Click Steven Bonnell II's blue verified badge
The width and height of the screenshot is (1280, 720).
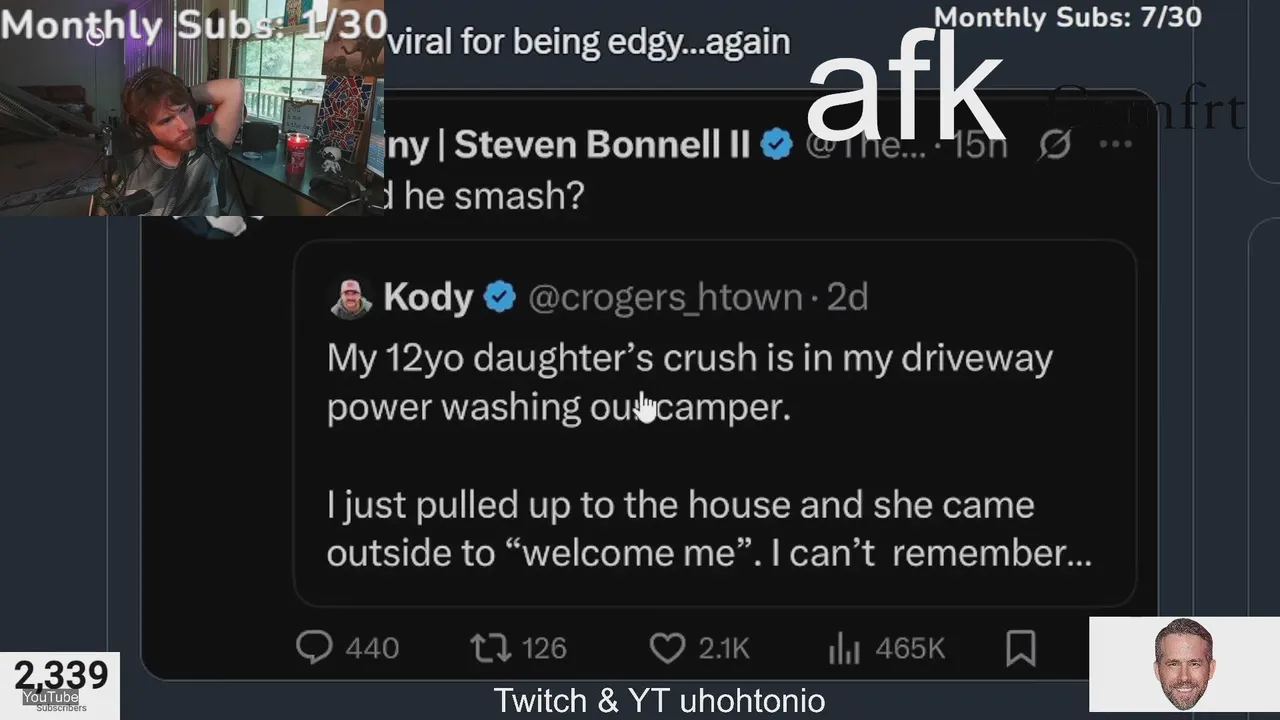pos(776,145)
